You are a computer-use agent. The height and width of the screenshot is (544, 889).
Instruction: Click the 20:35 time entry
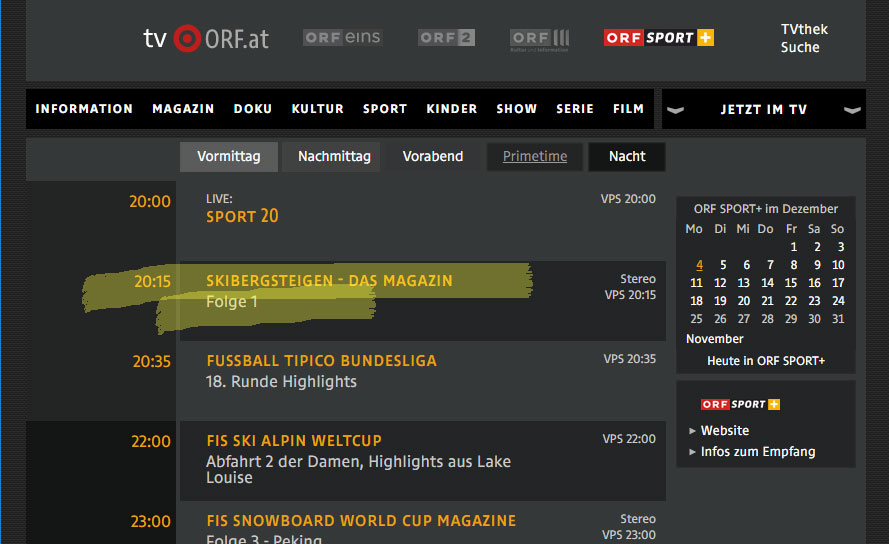[x=151, y=361]
